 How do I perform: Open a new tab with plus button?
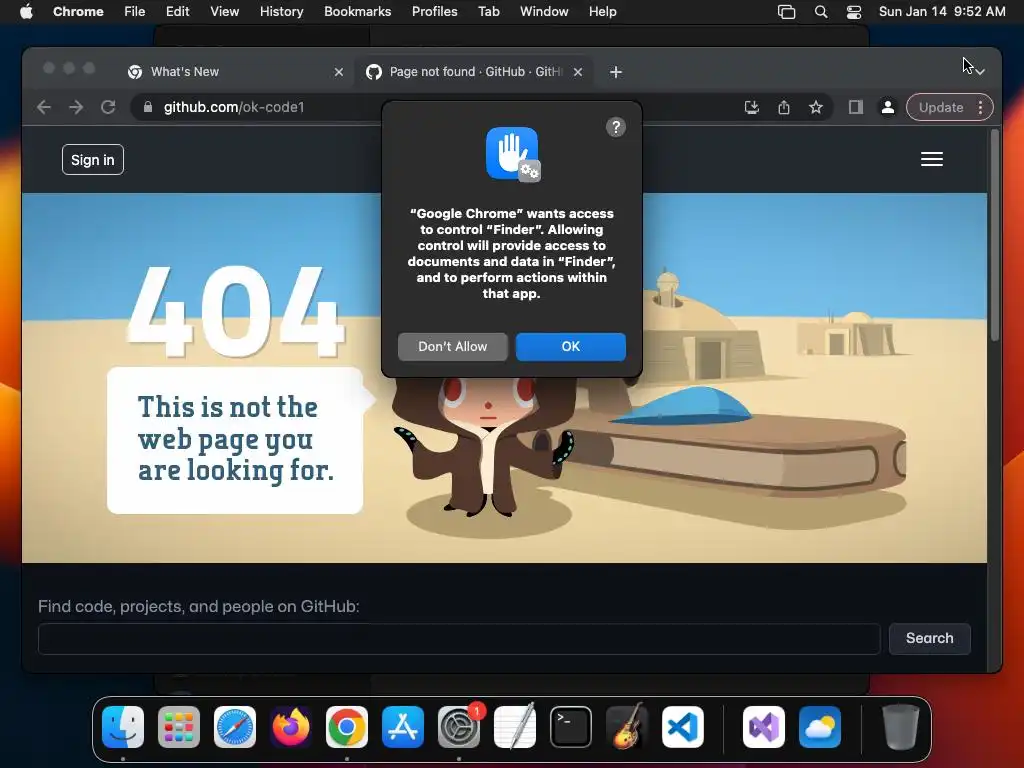point(615,72)
